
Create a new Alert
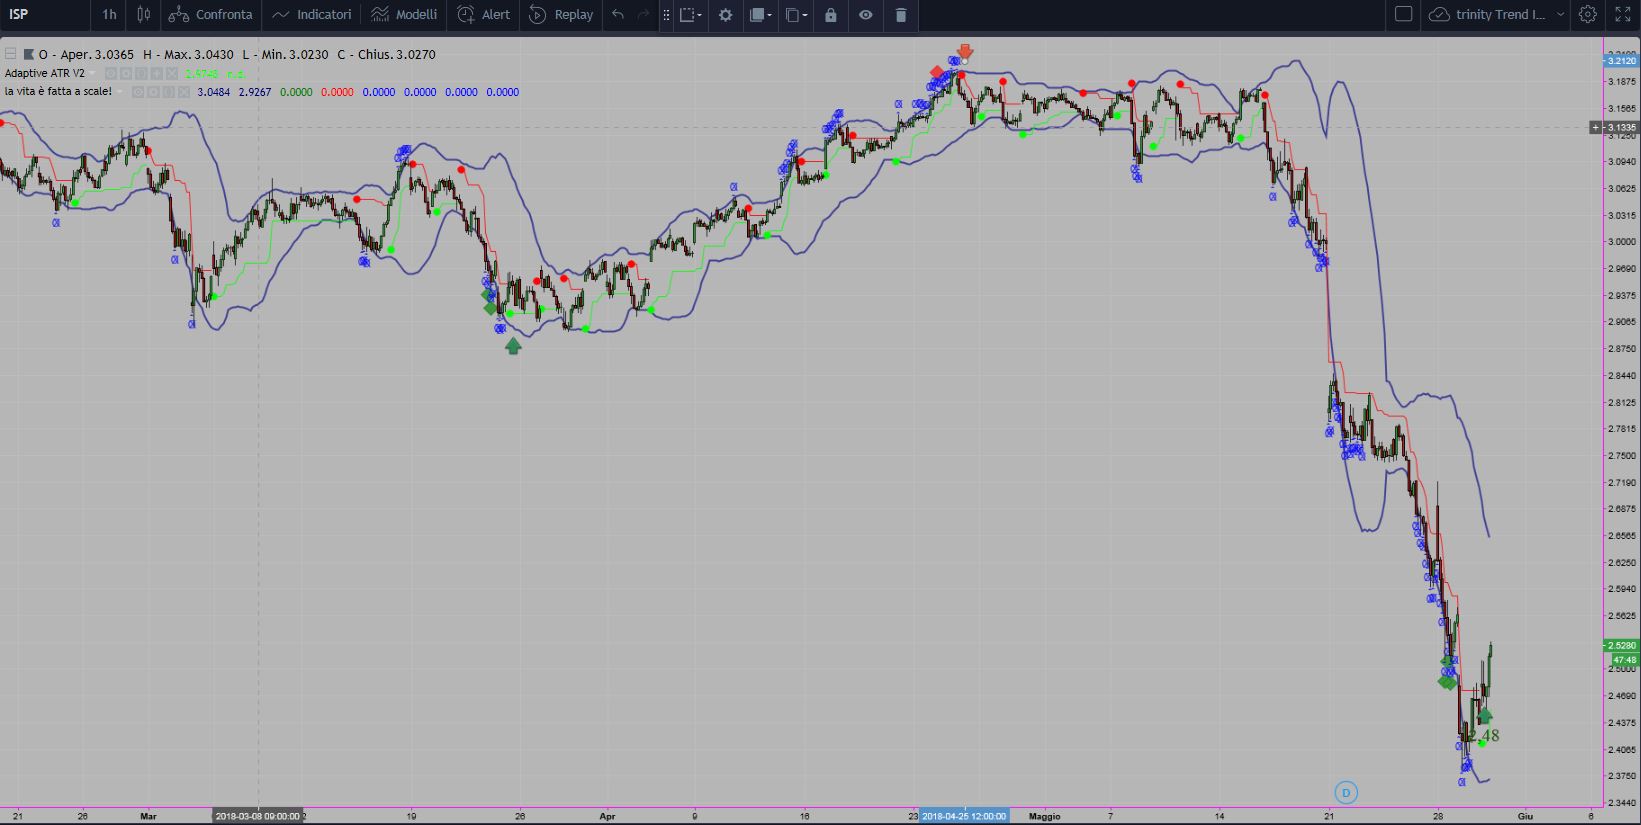coord(484,14)
